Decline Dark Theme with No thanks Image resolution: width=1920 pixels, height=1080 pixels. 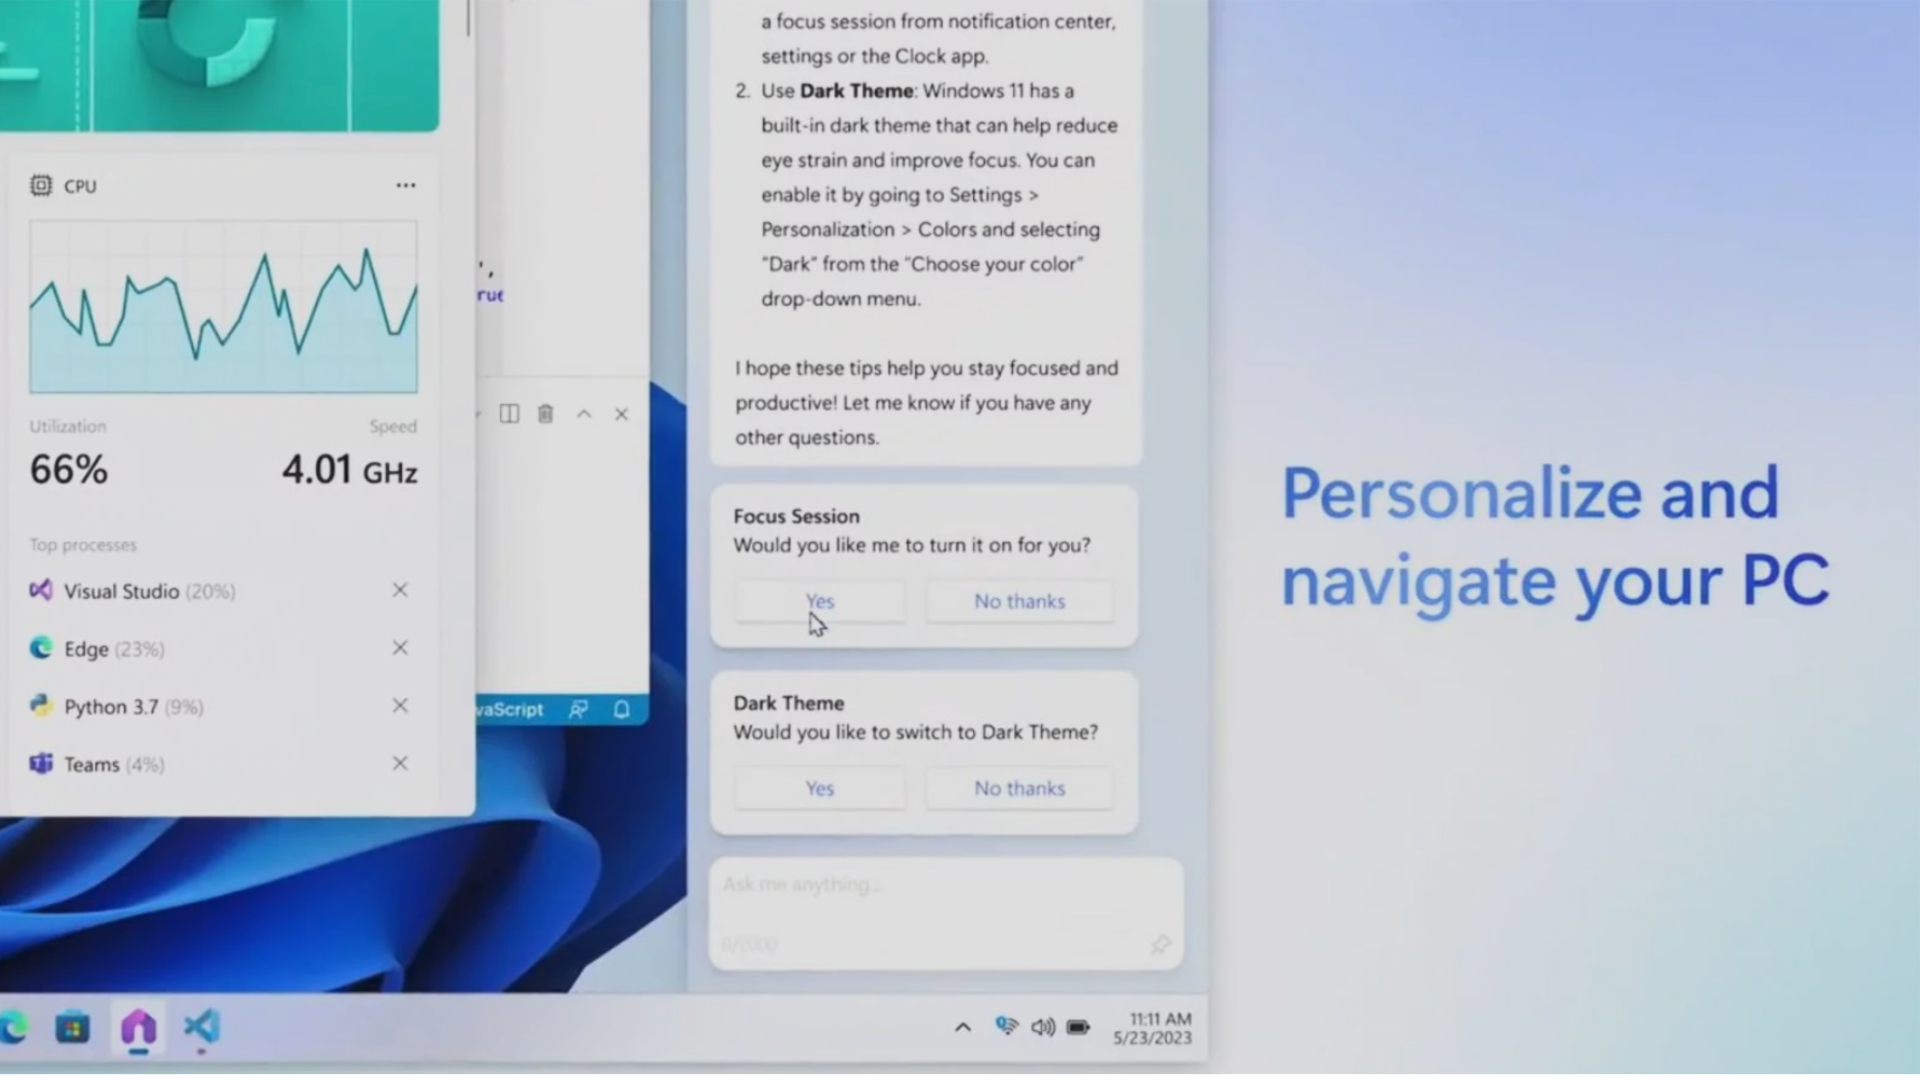tap(1019, 788)
